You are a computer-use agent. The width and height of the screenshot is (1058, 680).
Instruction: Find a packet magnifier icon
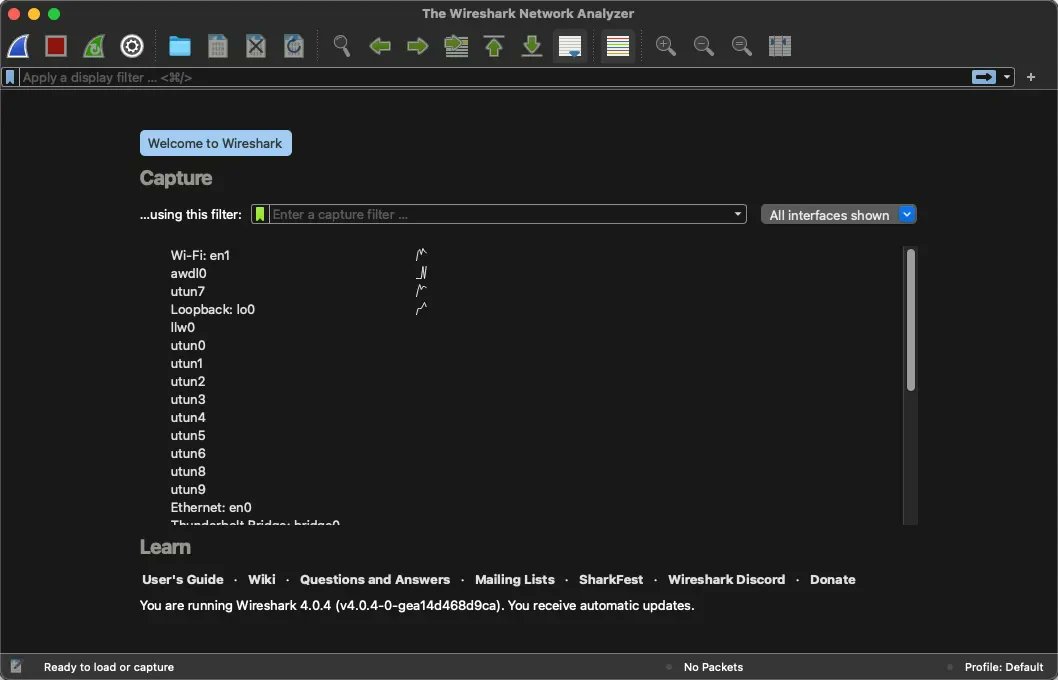click(x=342, y=46)
